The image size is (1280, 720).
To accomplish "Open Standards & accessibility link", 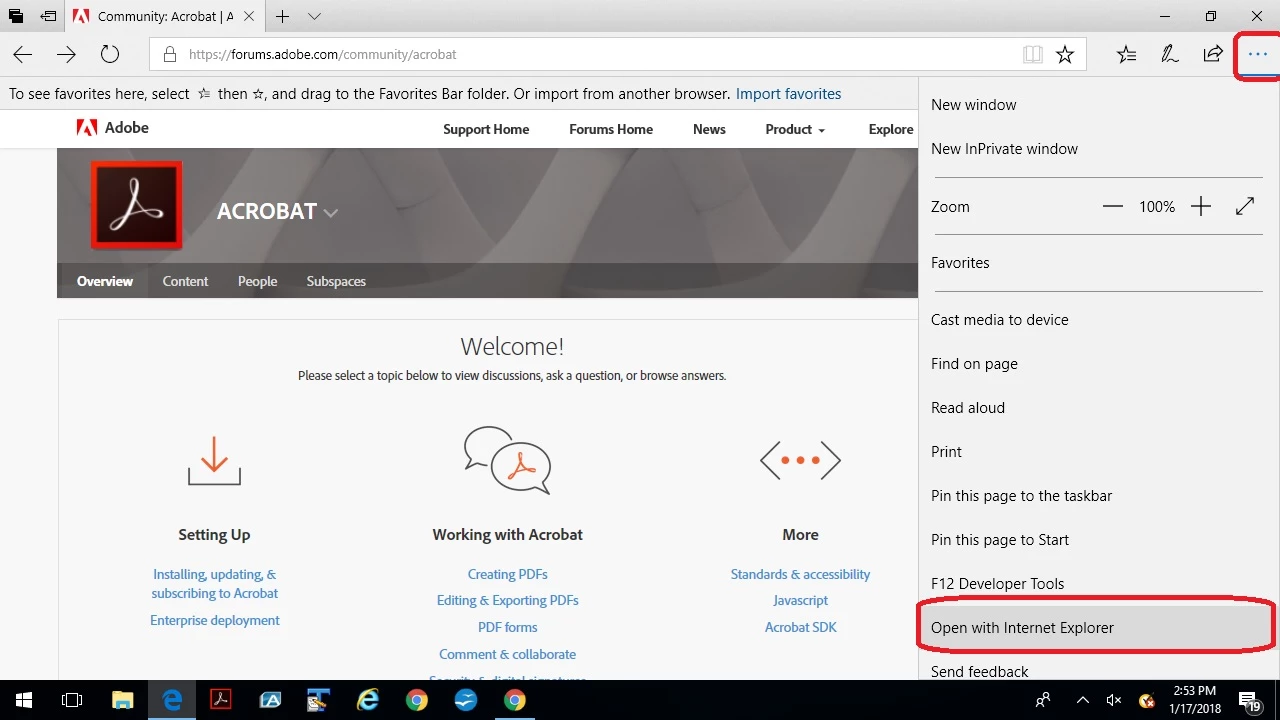I will click(800, 574).
